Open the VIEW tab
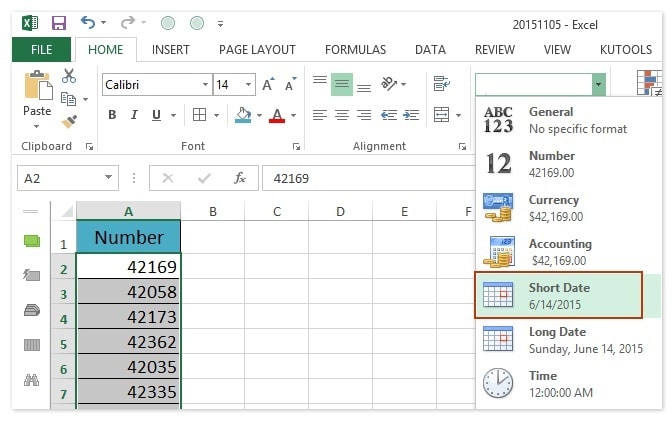The width and height of the screenshot is (672, 421). [x=557, y=50]
